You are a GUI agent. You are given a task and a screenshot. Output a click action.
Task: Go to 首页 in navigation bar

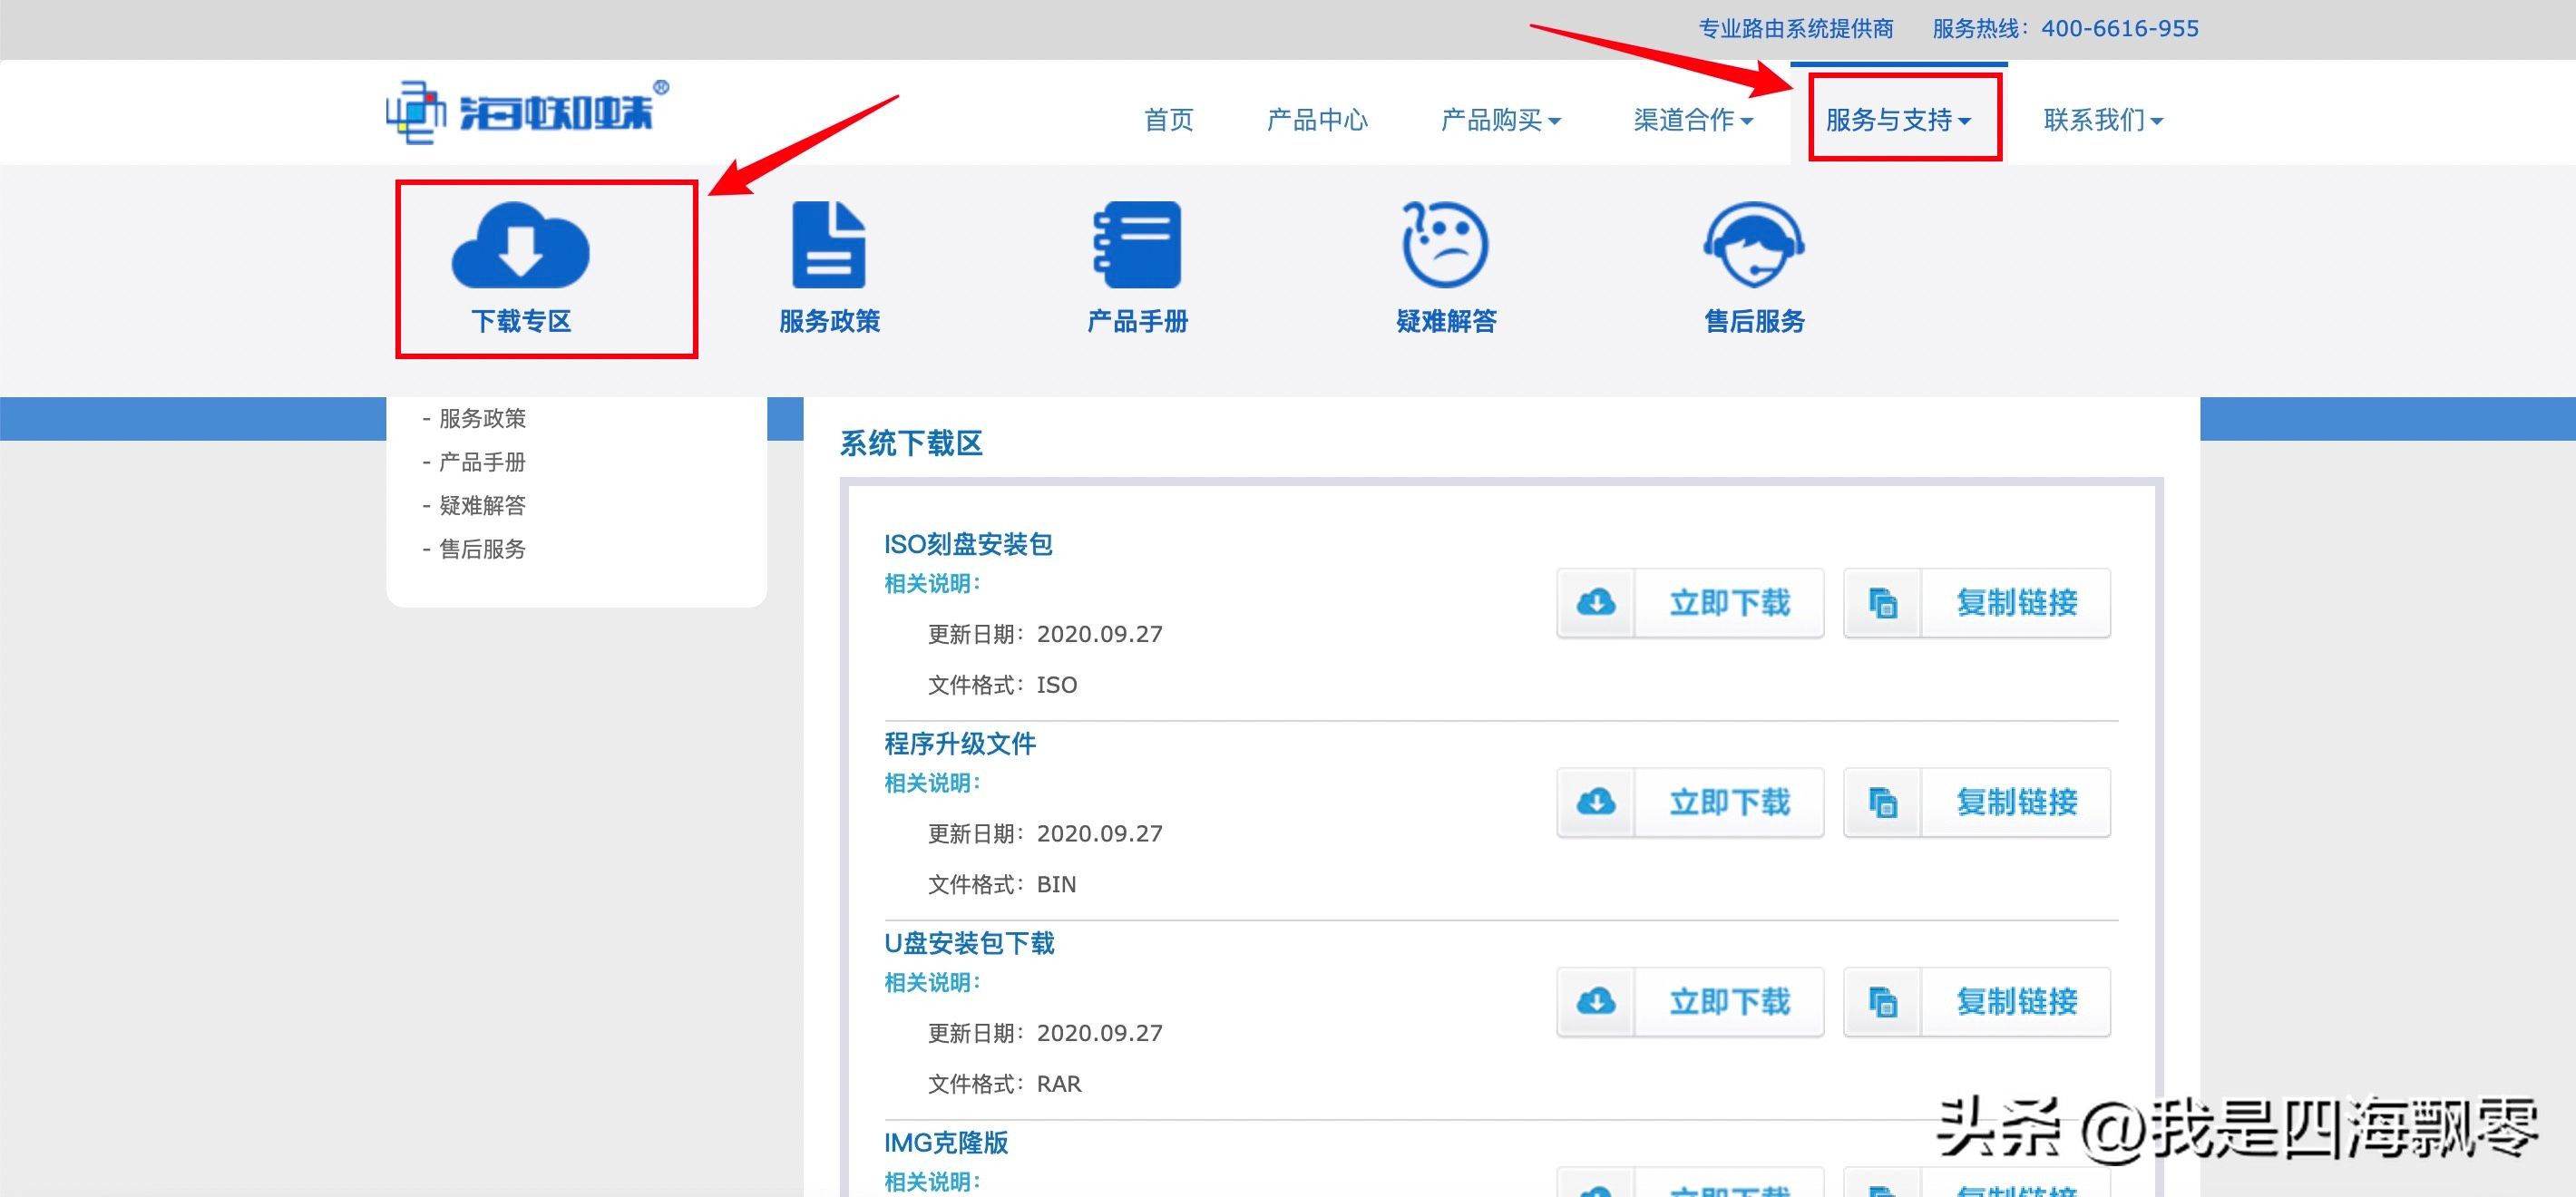click(1168, 120)
